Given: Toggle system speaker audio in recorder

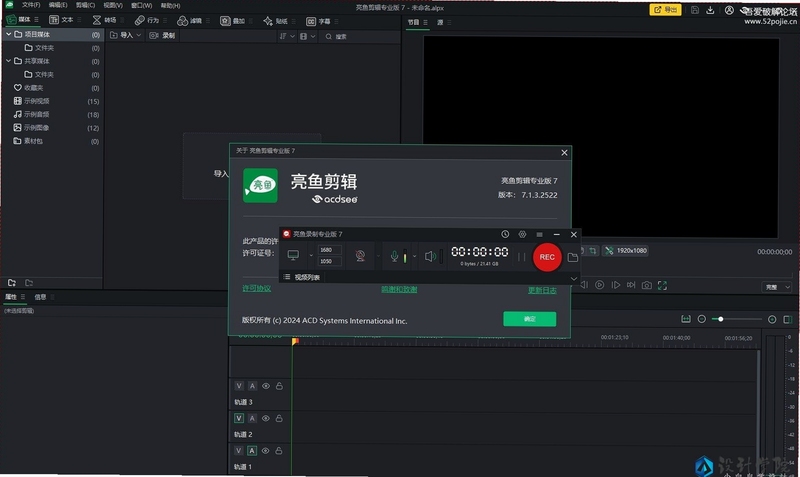Looking at the screenshot, I should click(x=430, y=256).
